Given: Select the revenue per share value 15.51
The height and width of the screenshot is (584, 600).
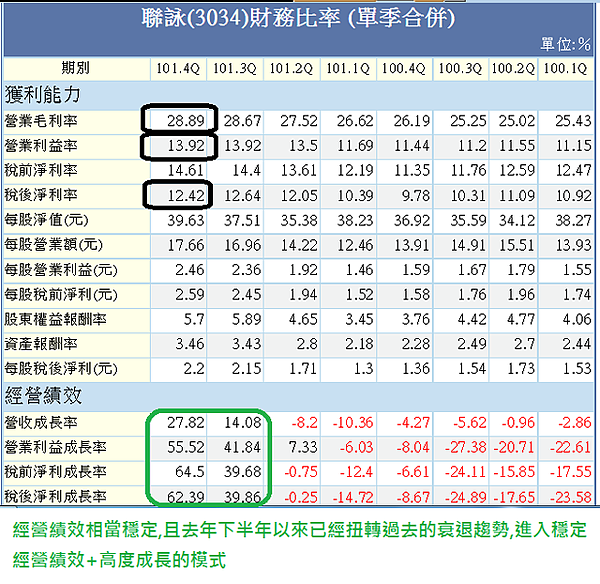Looking at the screenshot, I should click(517, 245).
